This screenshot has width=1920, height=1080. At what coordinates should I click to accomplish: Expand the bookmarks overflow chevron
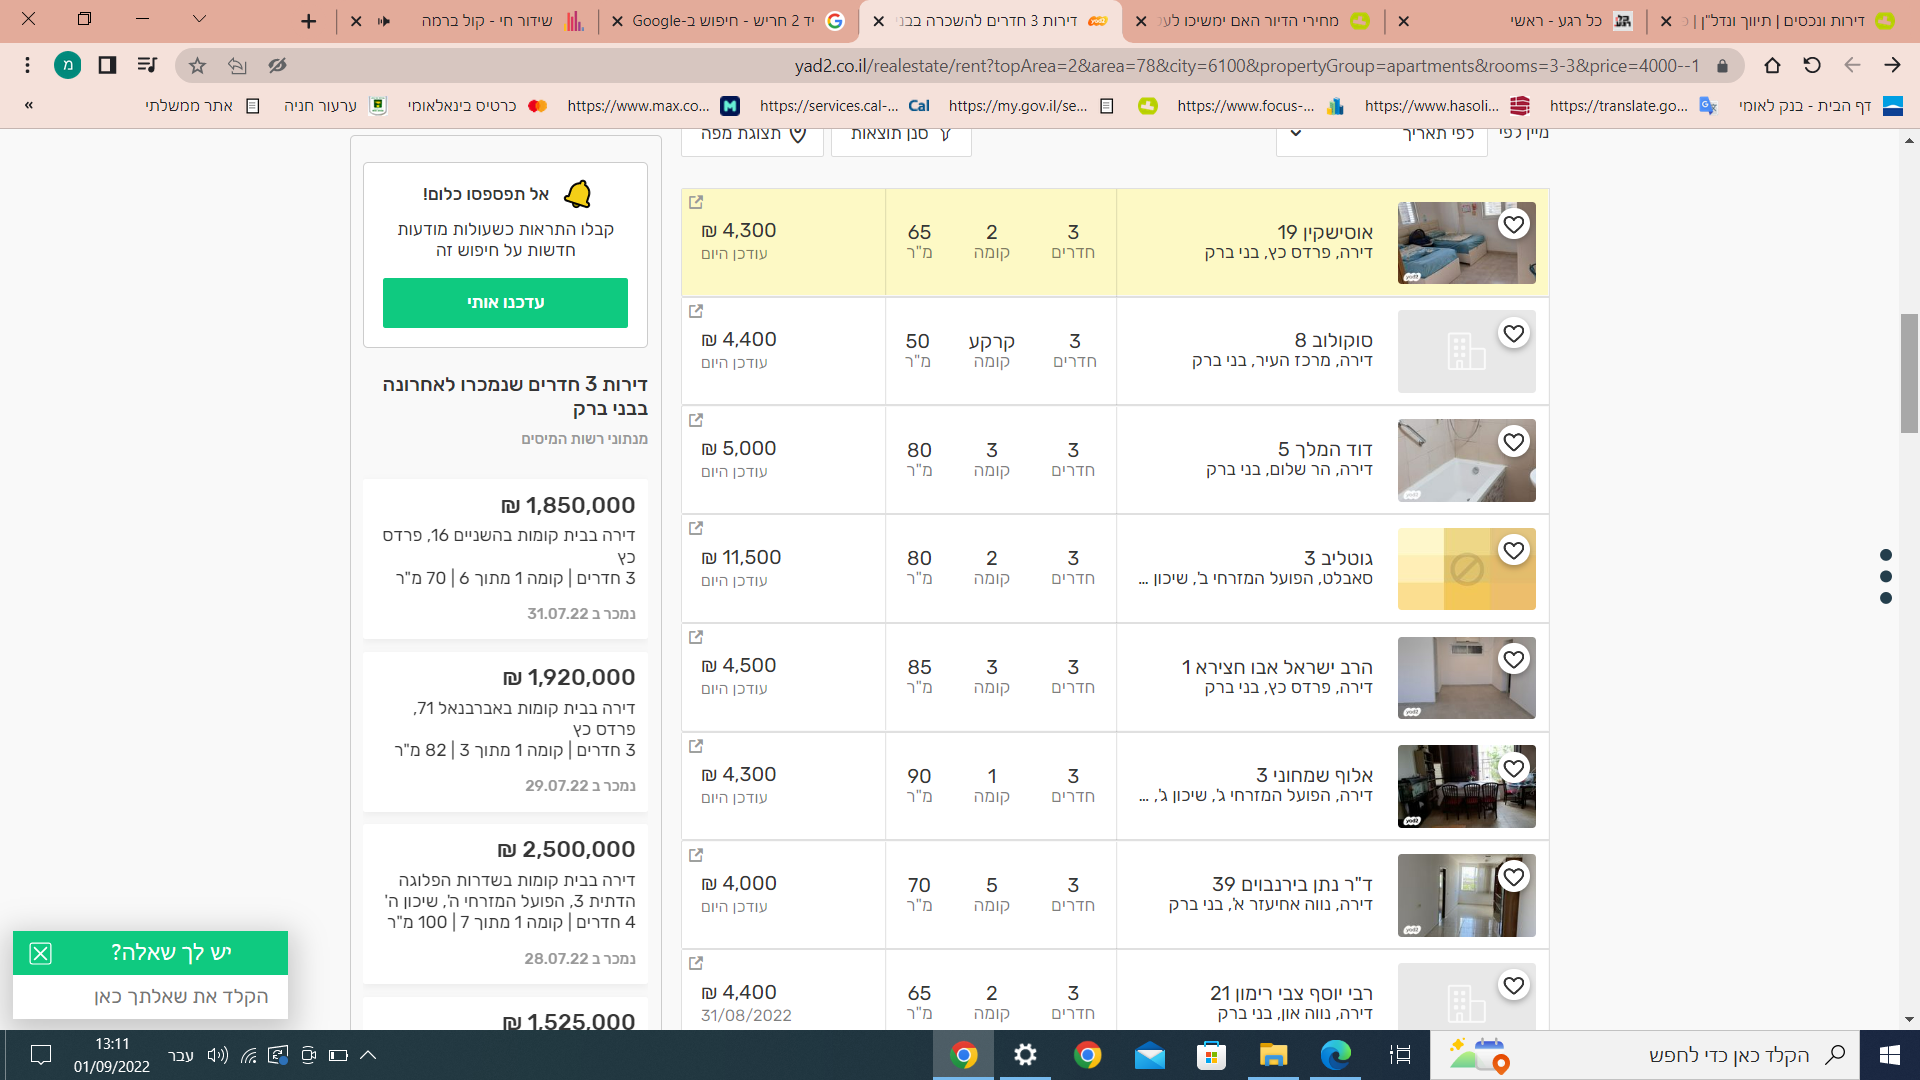[29, 105]
